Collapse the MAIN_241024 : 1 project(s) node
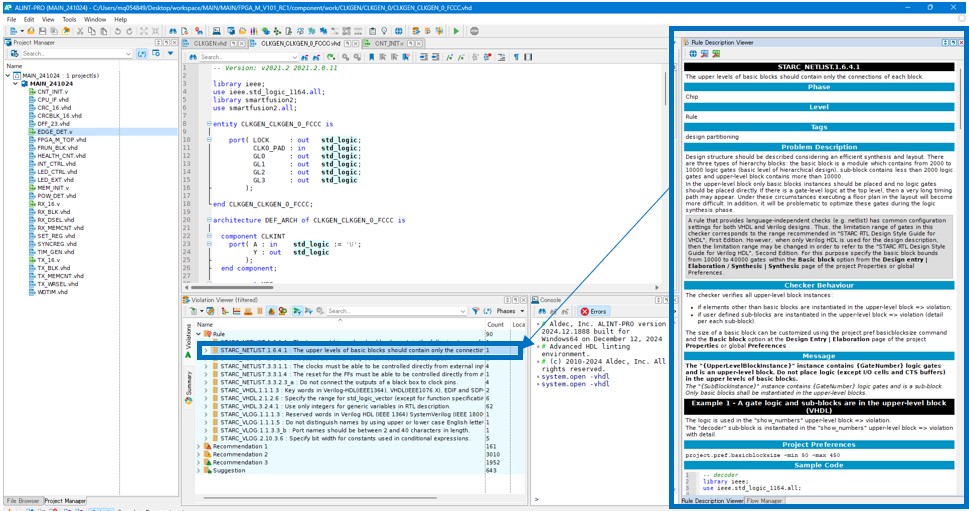 pyautogui.click(x=8, y=75)
